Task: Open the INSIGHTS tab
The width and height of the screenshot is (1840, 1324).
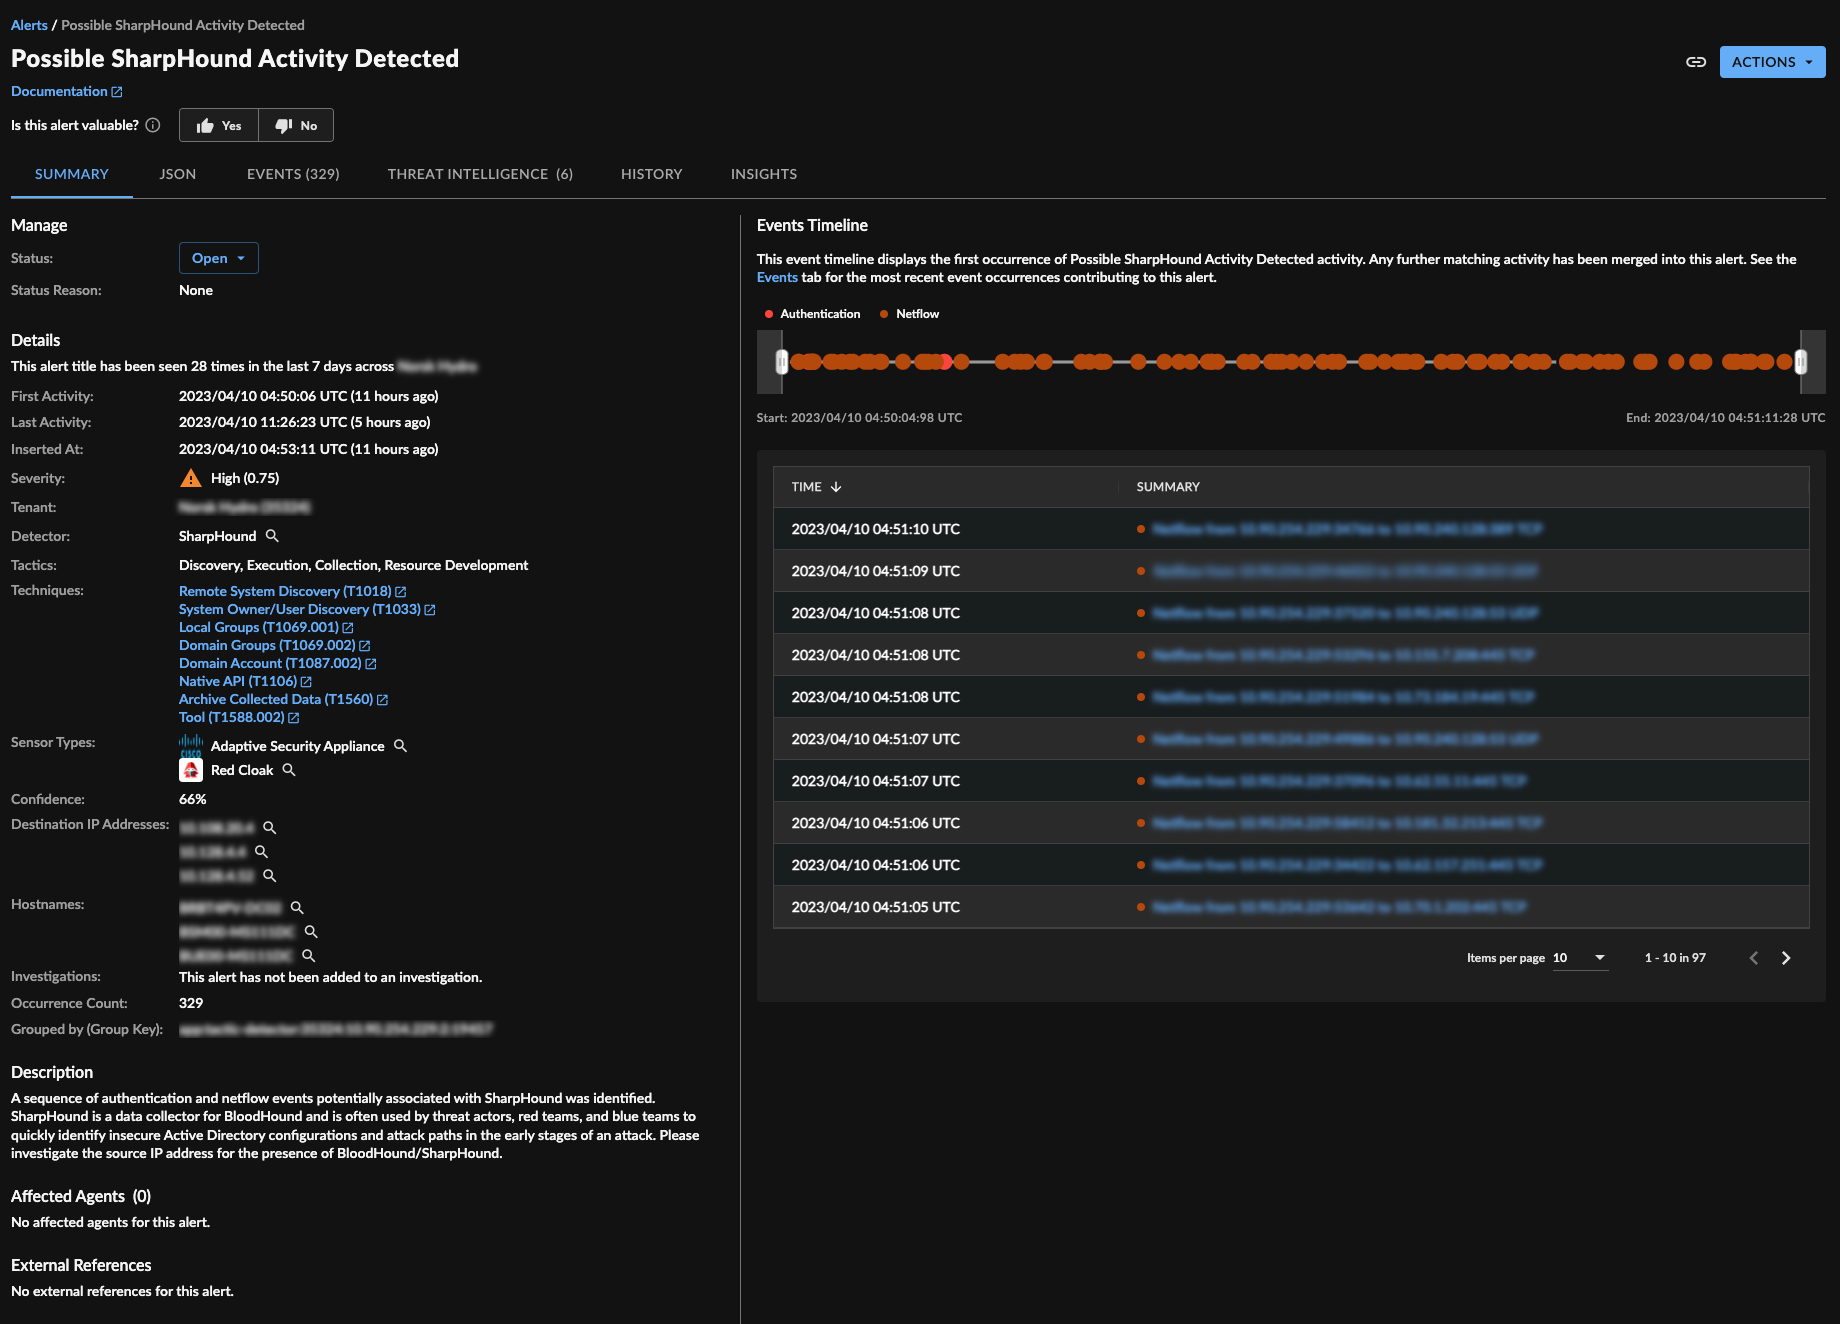Action: point(764,174)
